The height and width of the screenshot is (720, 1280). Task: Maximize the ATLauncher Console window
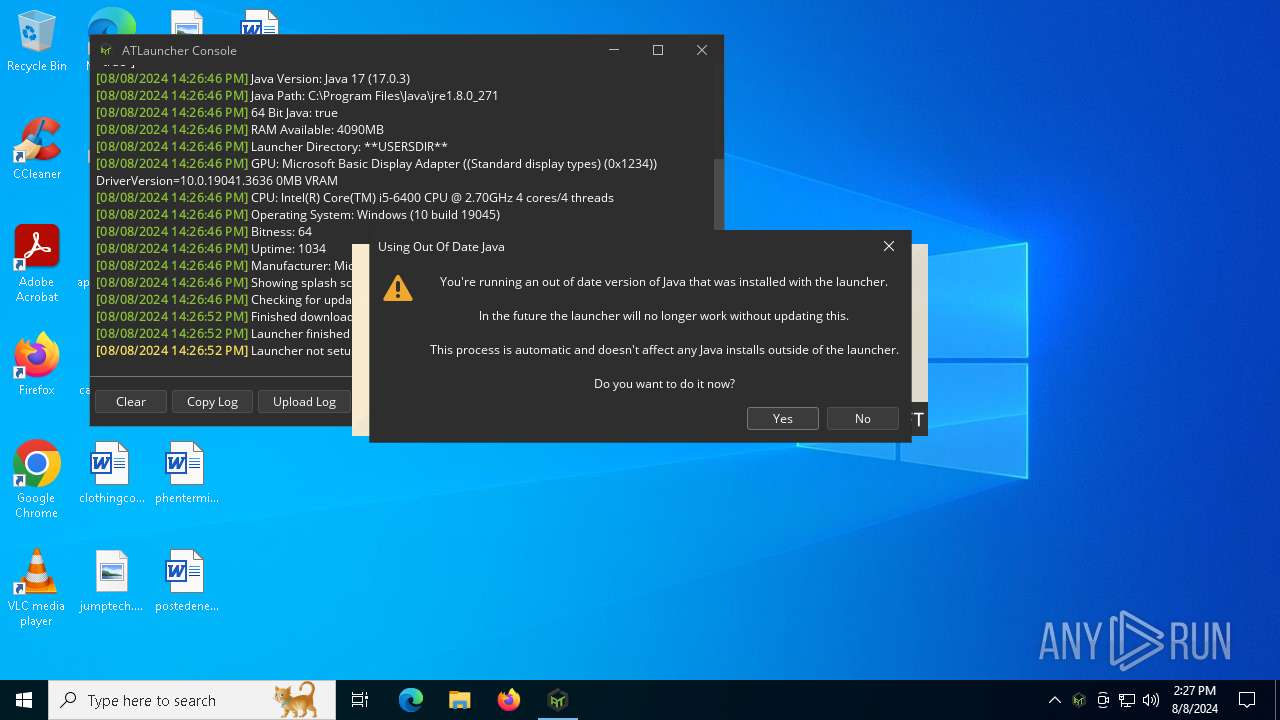click(658, 50)
